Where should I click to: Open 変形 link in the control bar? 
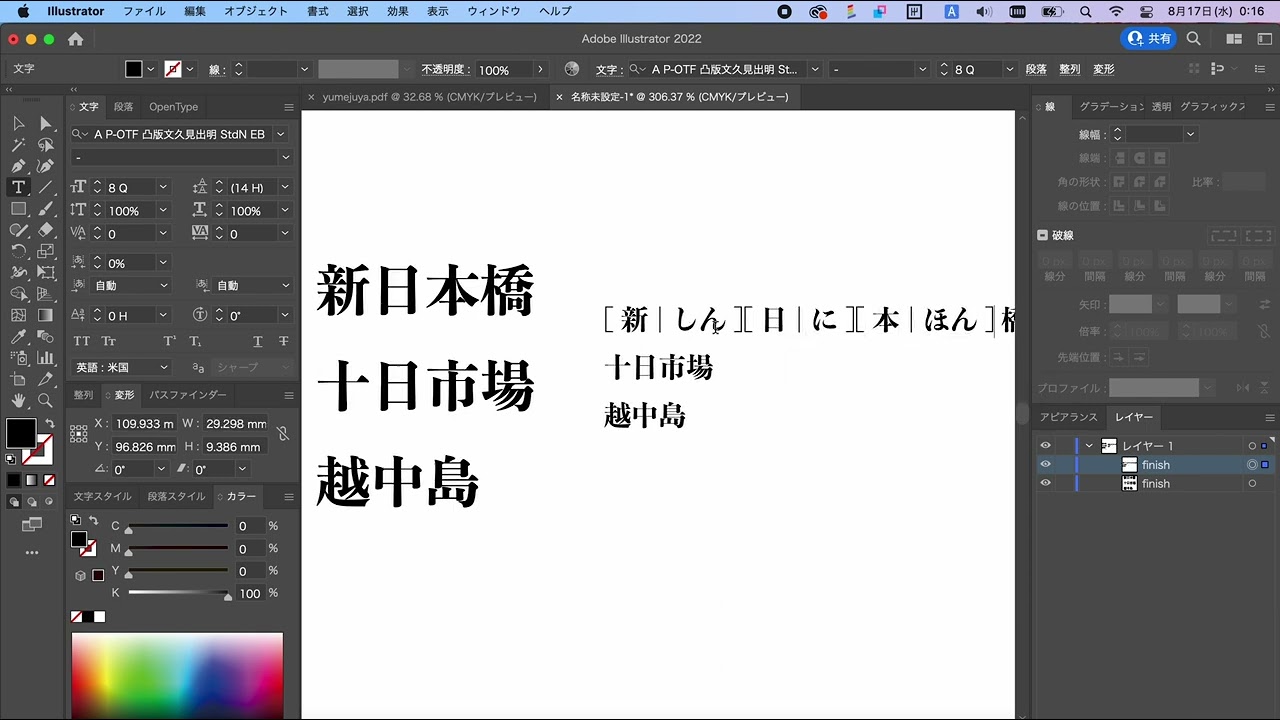1104,70
